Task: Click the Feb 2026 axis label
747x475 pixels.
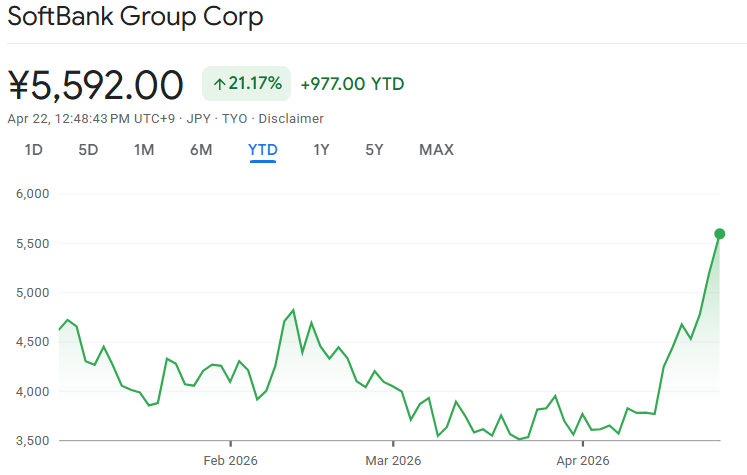Action: pos(231,461)
